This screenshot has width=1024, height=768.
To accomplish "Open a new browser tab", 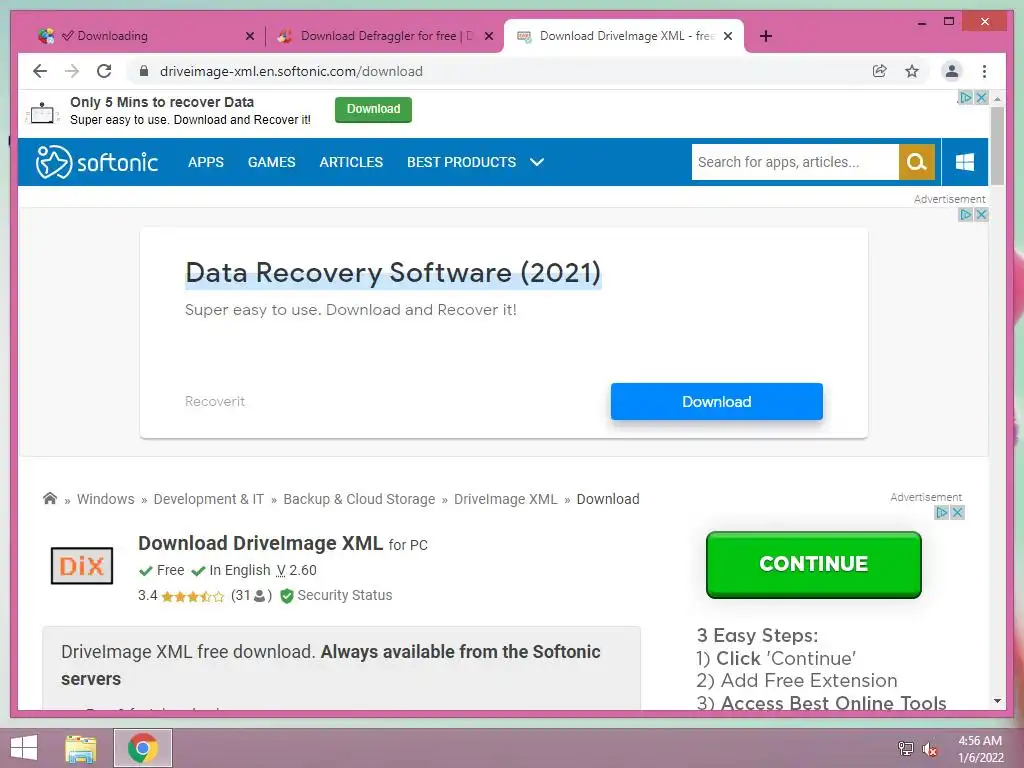I will [766, 36].
